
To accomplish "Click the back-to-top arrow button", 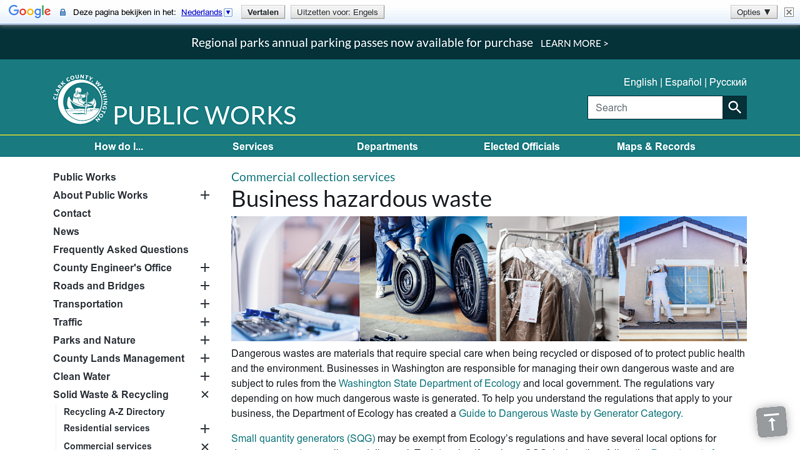I will pyautogui.click(x=771, y=422).
